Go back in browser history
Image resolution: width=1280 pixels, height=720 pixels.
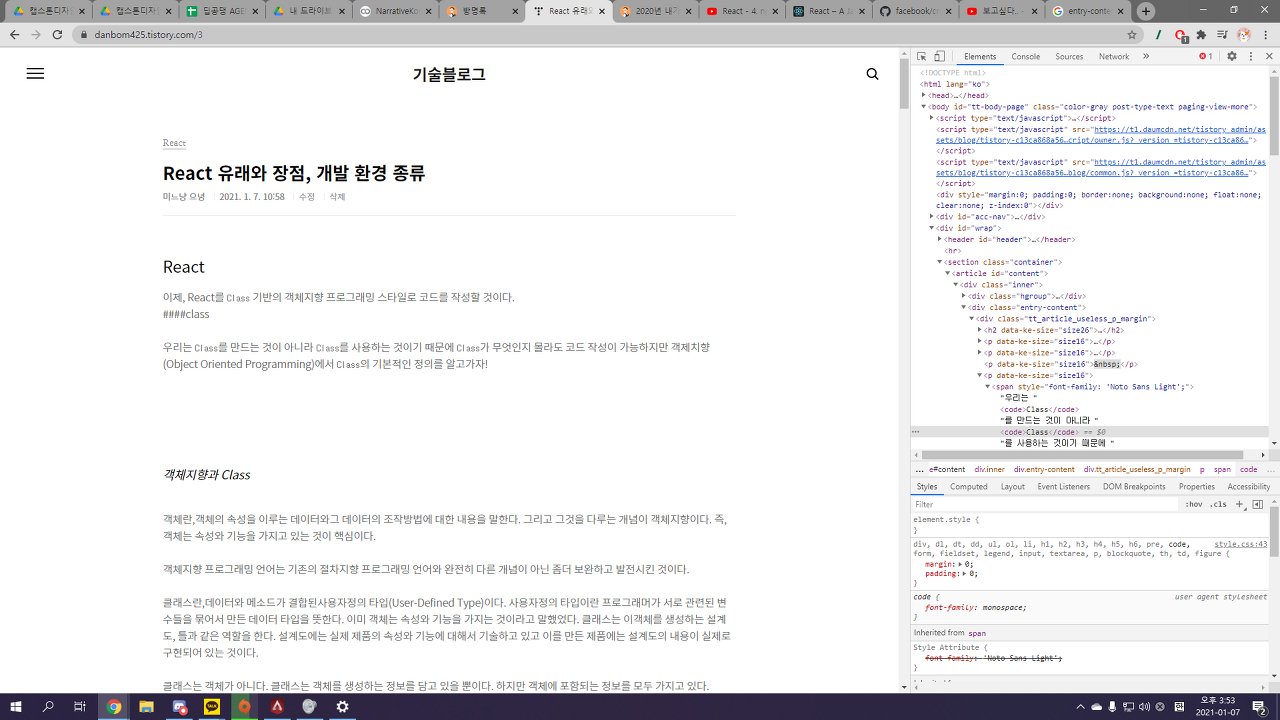[x=14, y=34]
